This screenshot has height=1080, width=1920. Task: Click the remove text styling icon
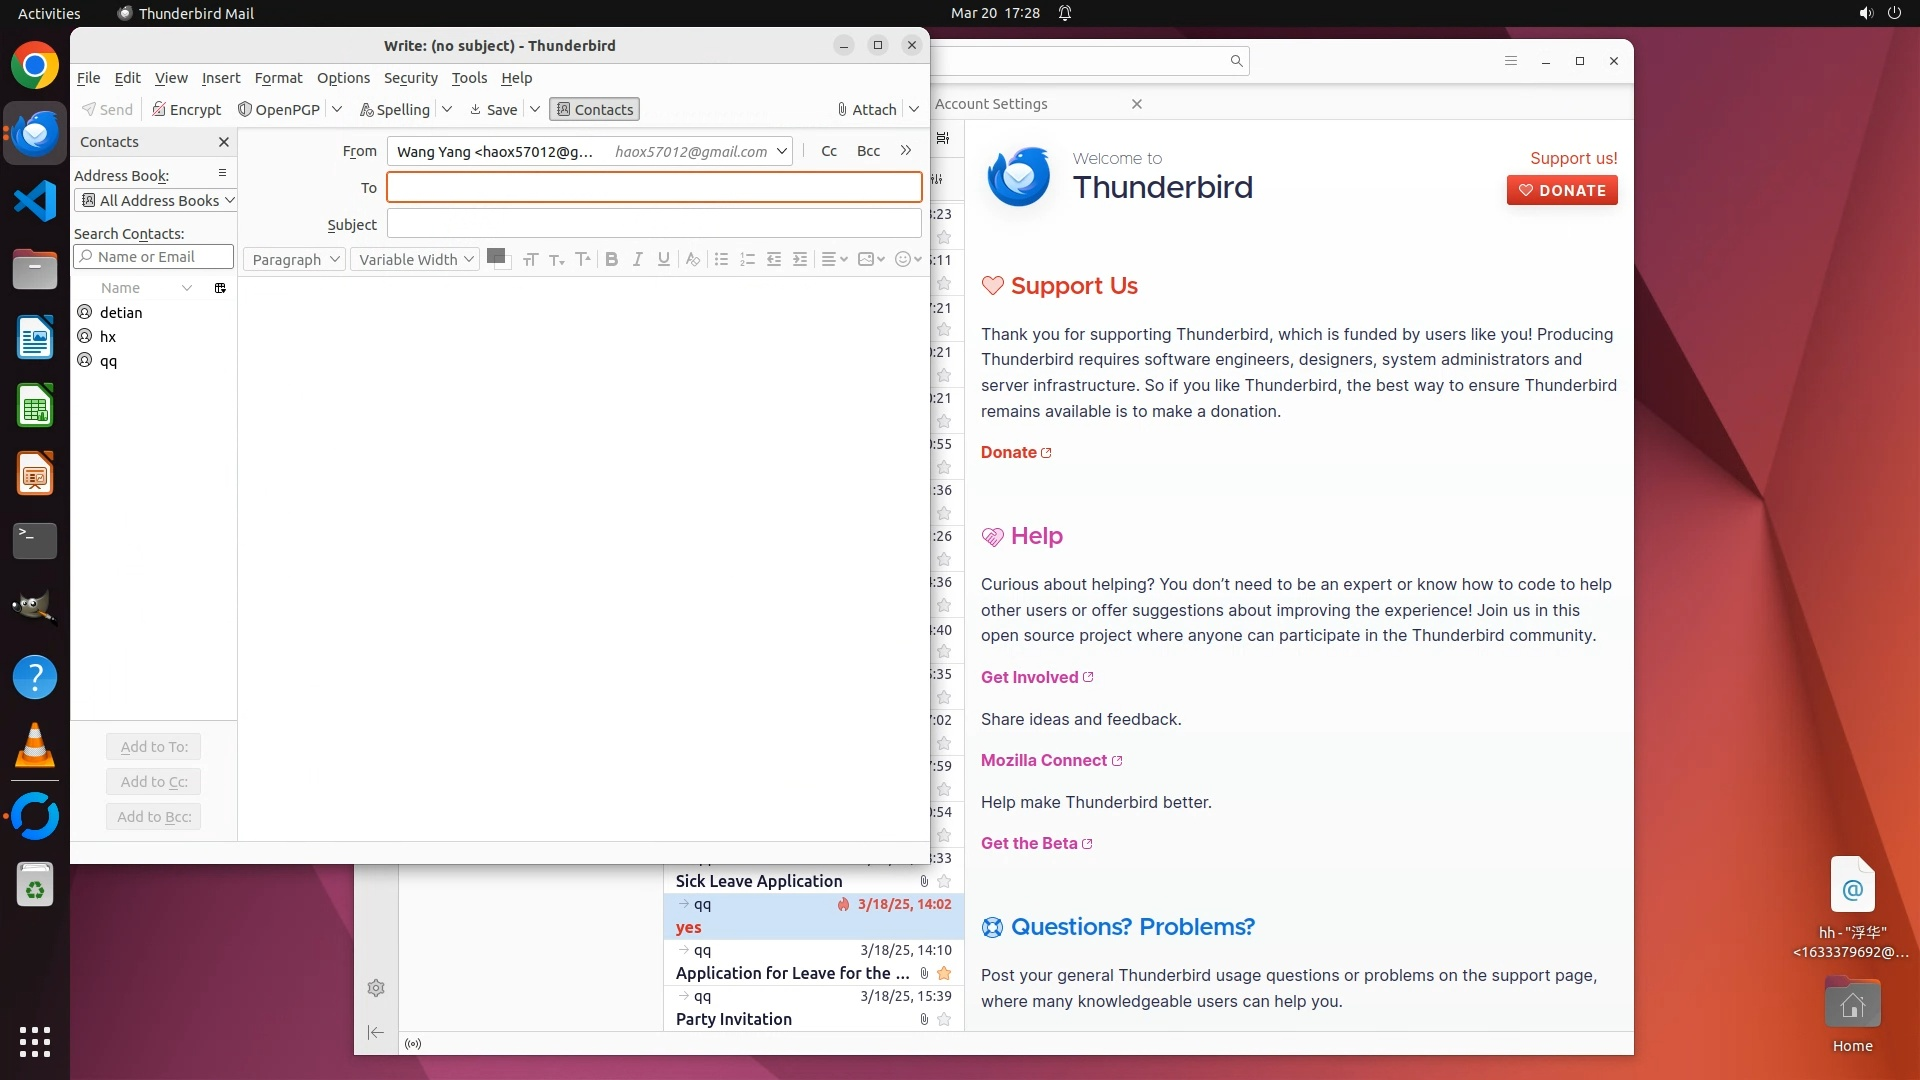click(692, 259)
